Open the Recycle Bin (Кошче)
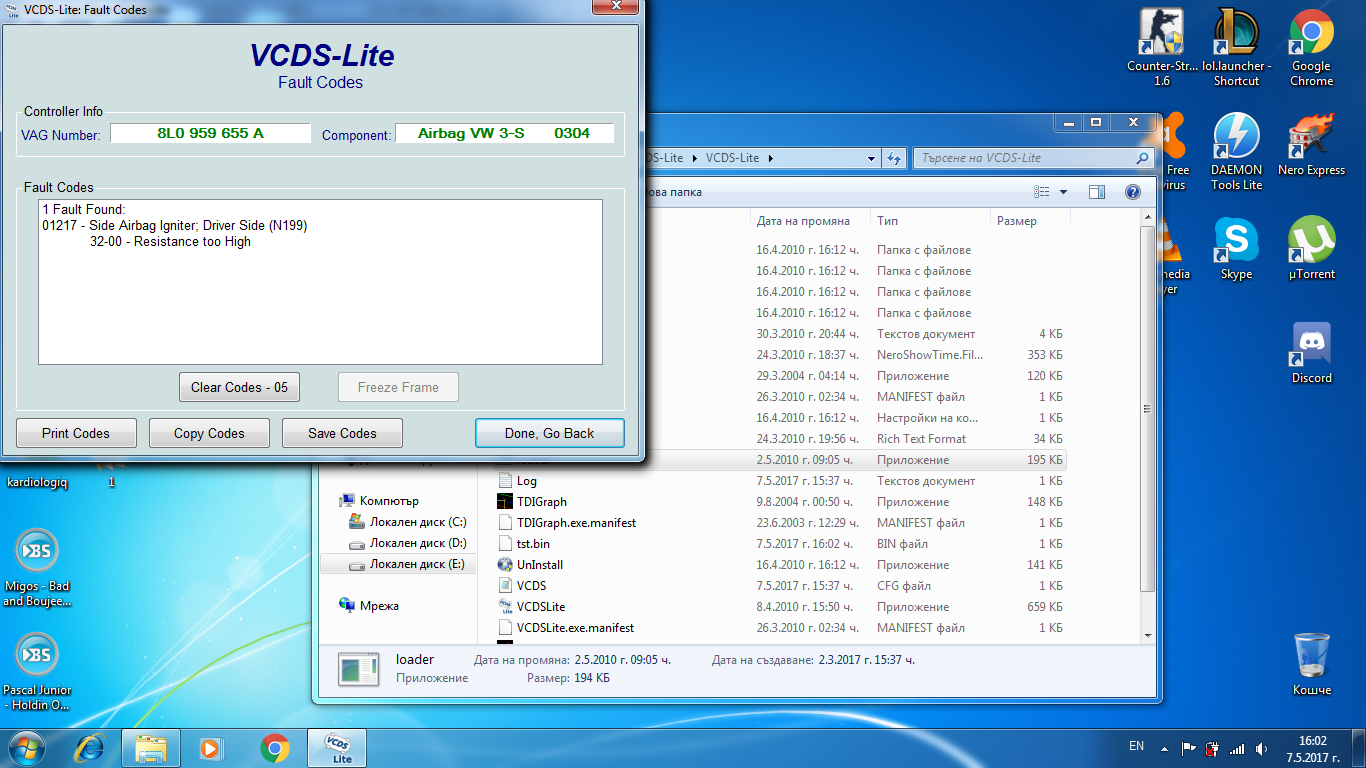Viewport: 1366px width, 768px height. [1311, 662]
